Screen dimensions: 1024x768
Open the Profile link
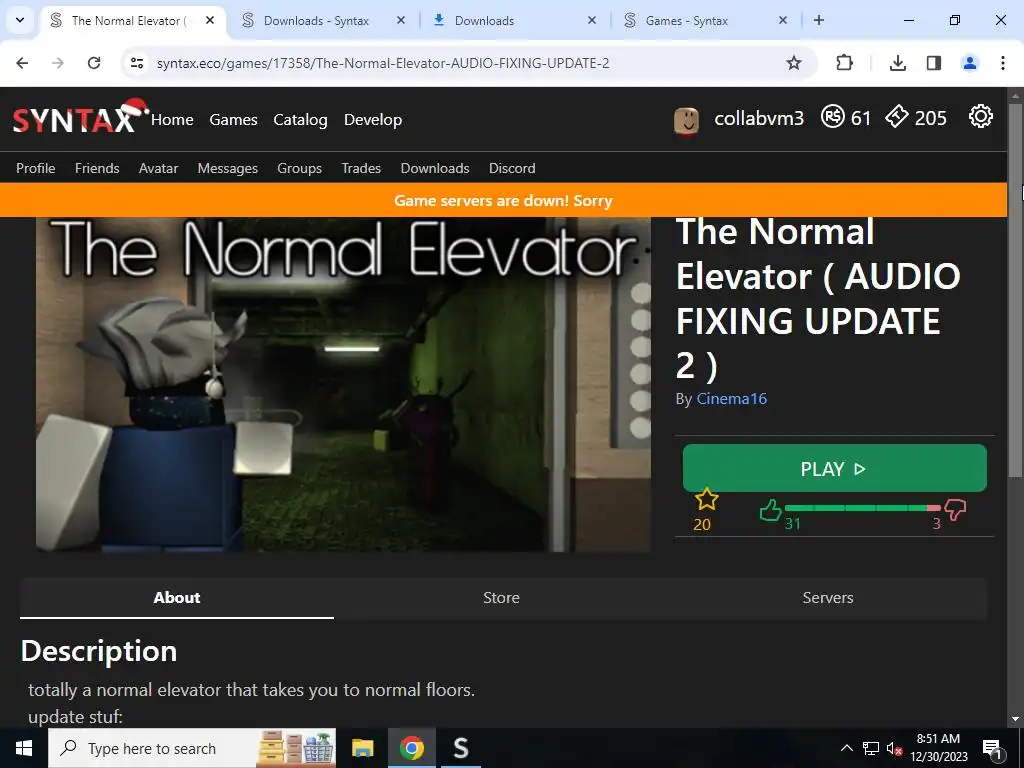click(x=35, y=168)
